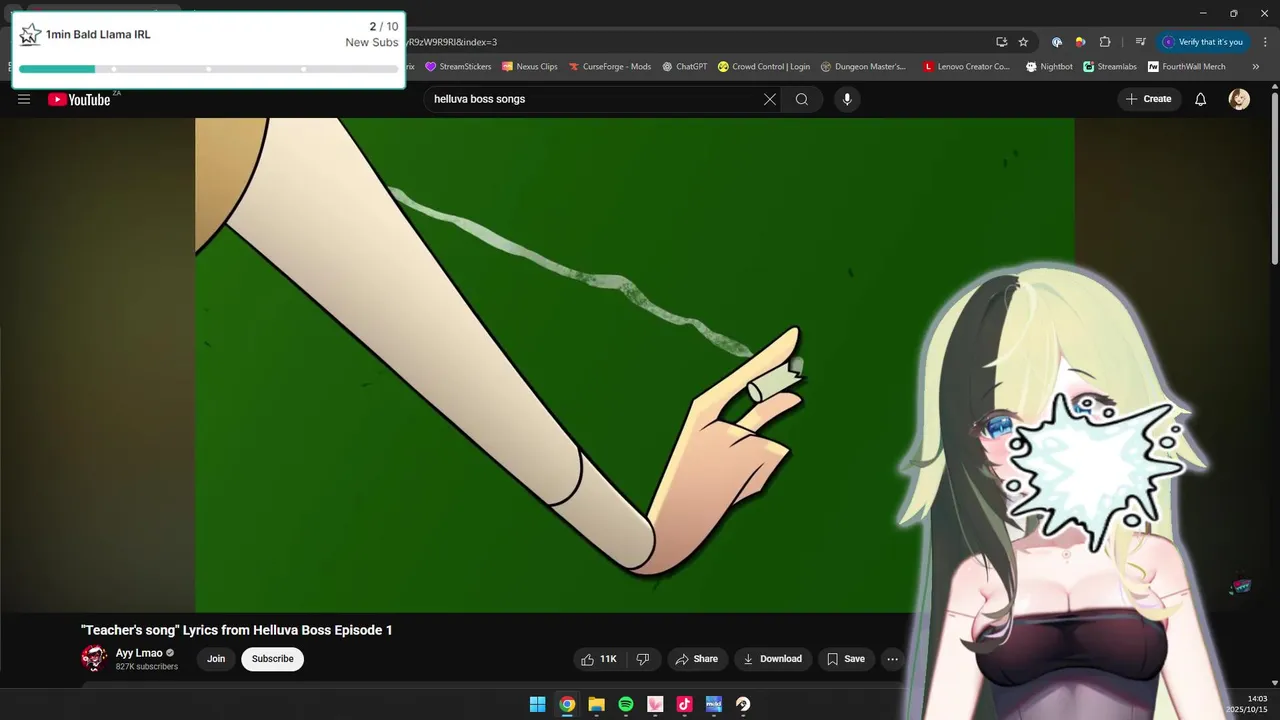Subscribe to Ayy Lmao channel
Screen dimensions: 1280x720
coord(272,659)
